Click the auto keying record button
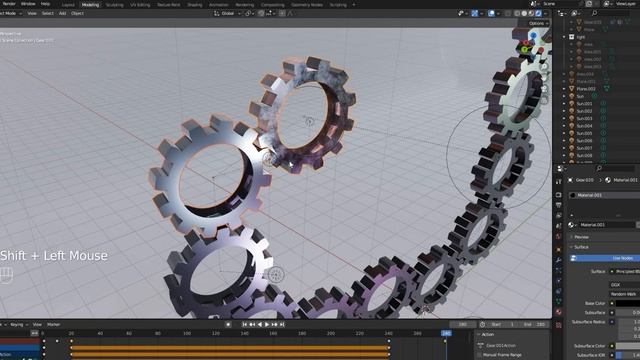Viewport: 640px width, 360px height. [x=228, y=324]
